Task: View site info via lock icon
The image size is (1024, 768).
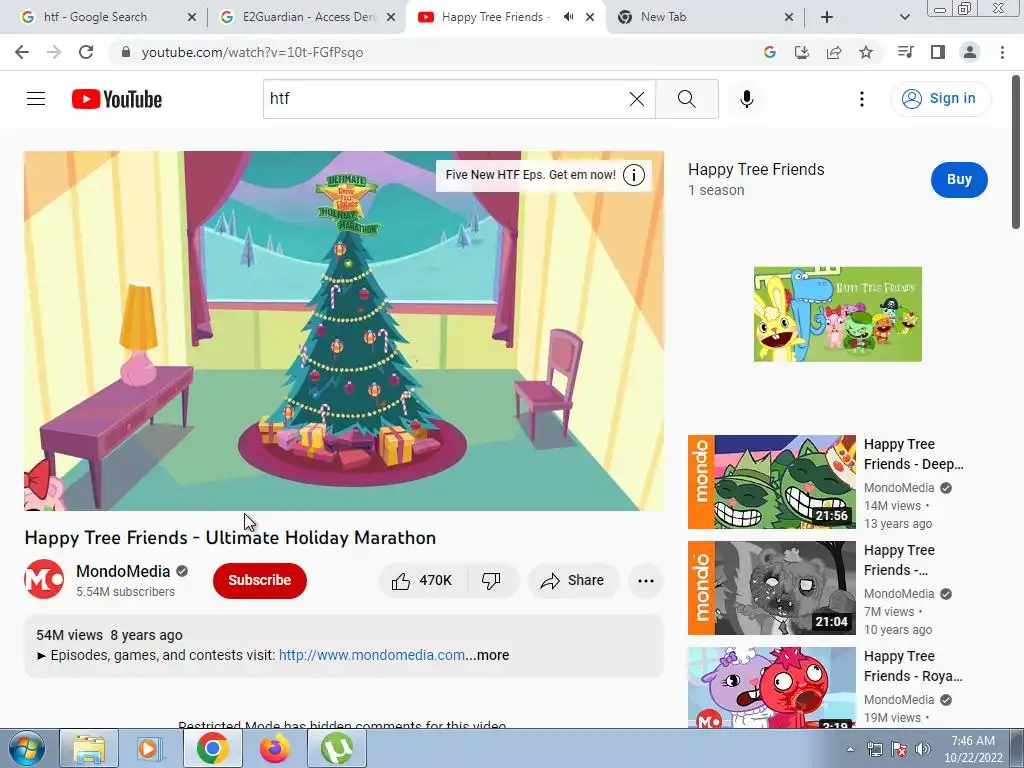Action: (126, 52)
